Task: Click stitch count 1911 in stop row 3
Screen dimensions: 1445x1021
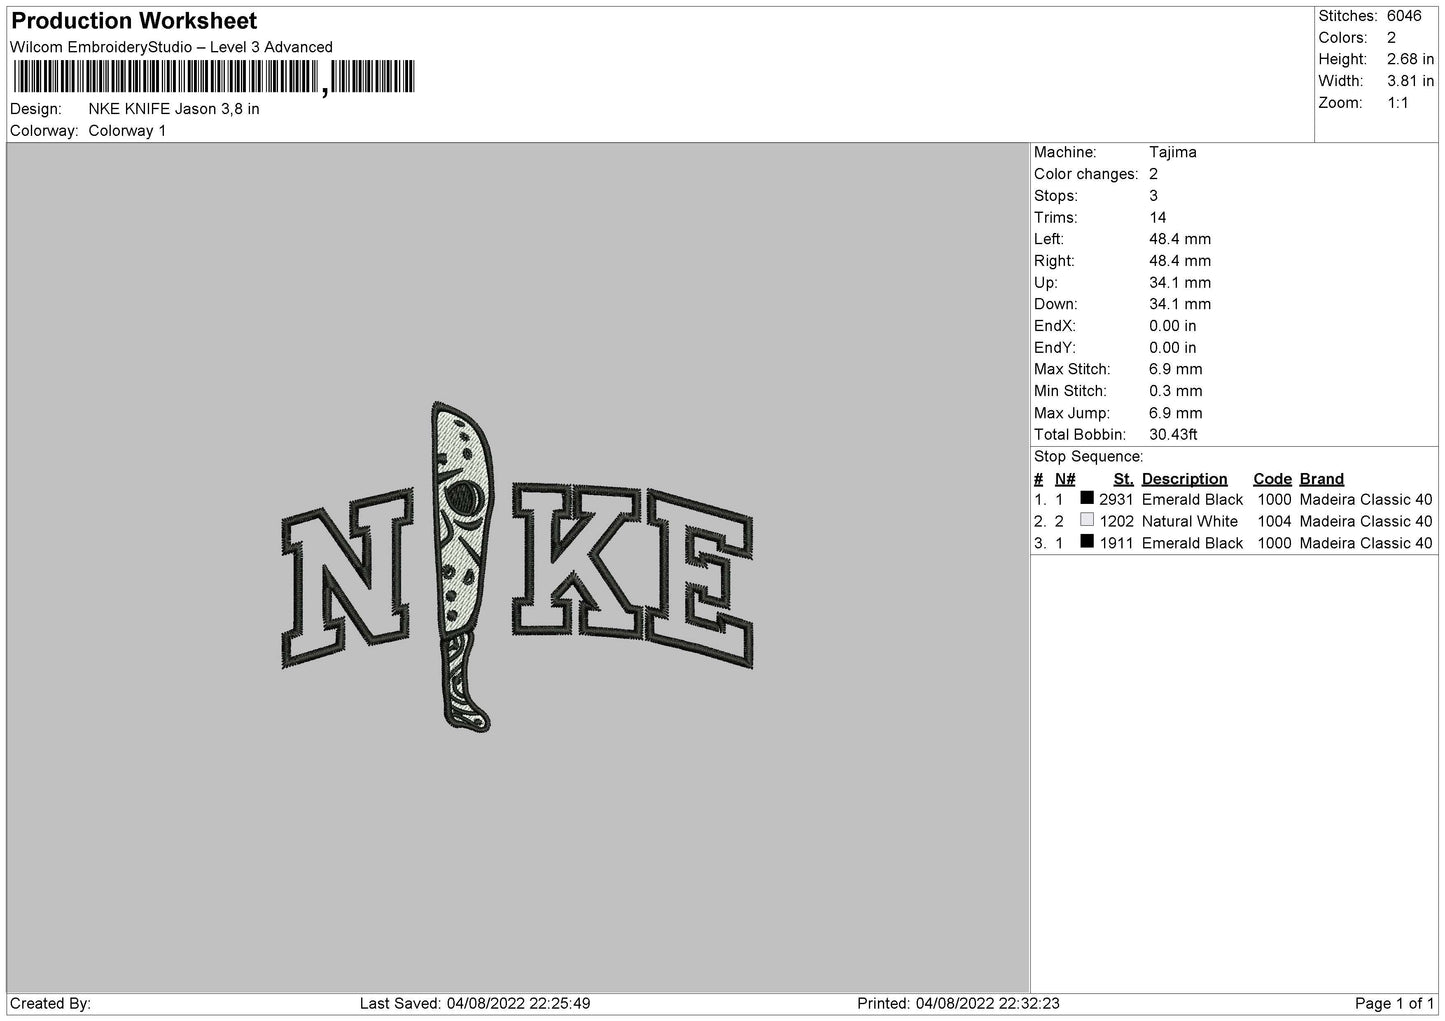Action: click(x=1116, y=543)
